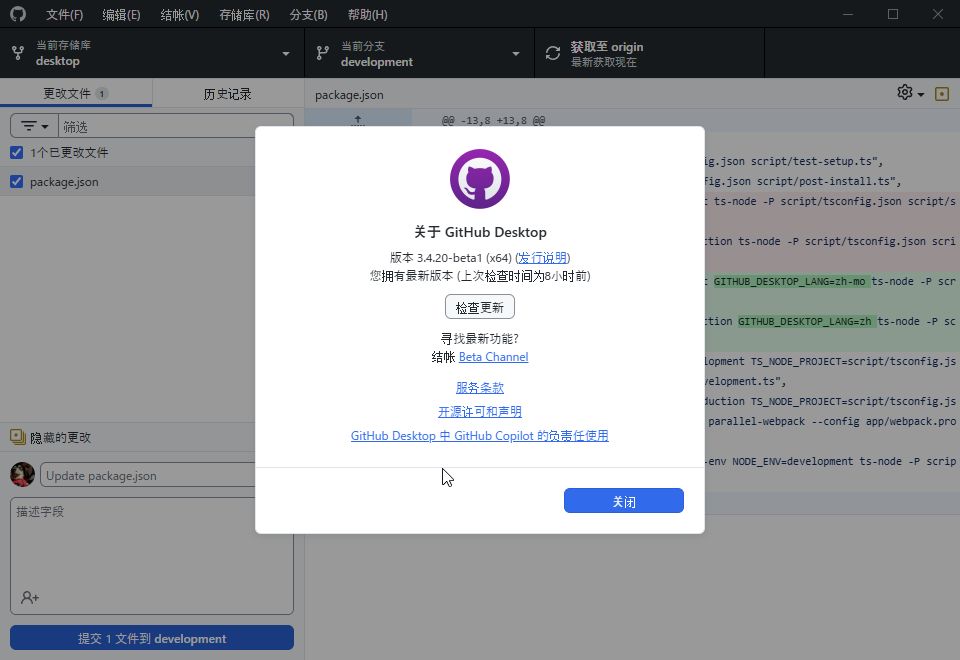Viewport: 960px width, 660px height.
Task: Open the 隐藏的更改 stashed changes row
Action: (152, 437)
